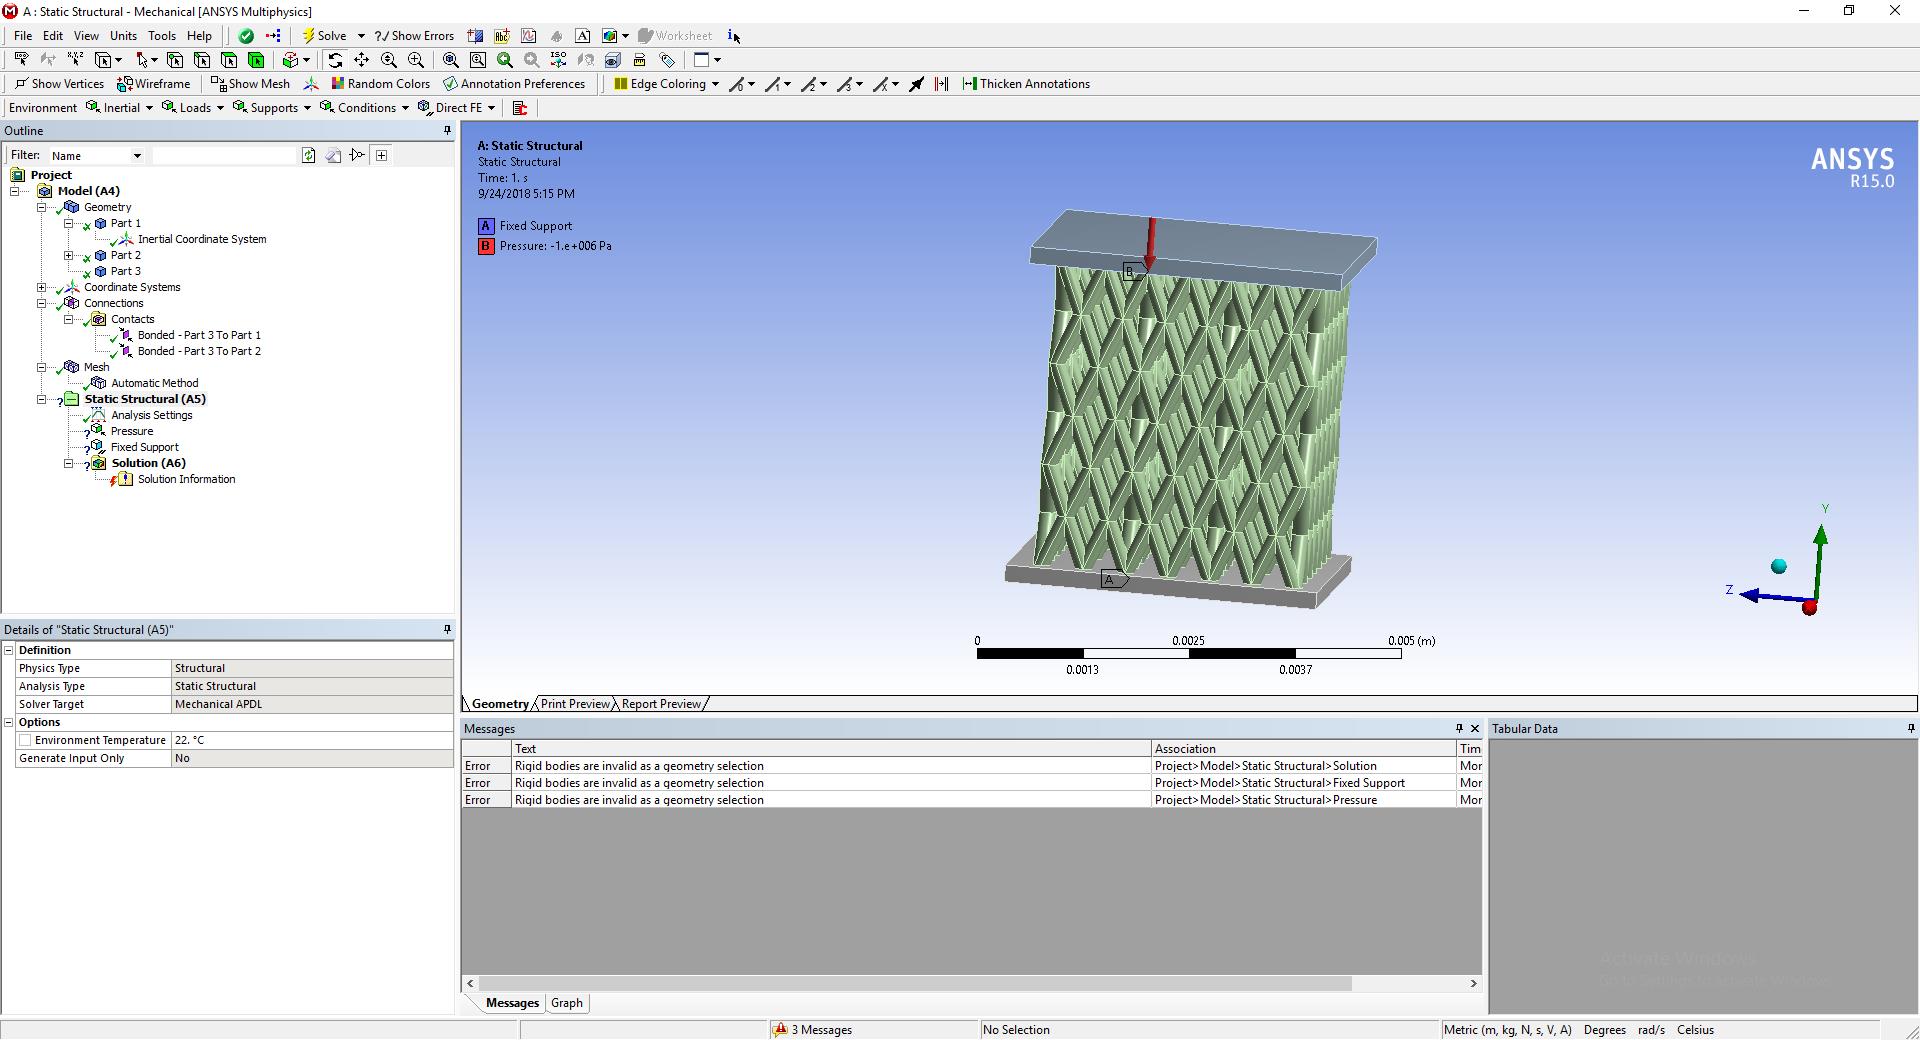
Task: Pin the Details panel
Action: (447, 629)
